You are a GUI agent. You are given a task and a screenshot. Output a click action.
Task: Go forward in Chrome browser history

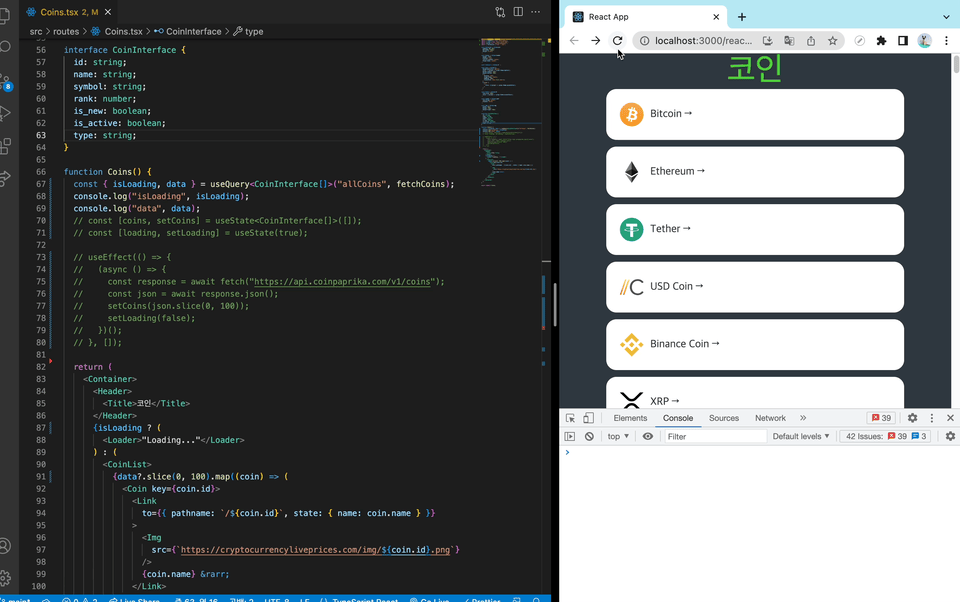(x=596, y=40)
